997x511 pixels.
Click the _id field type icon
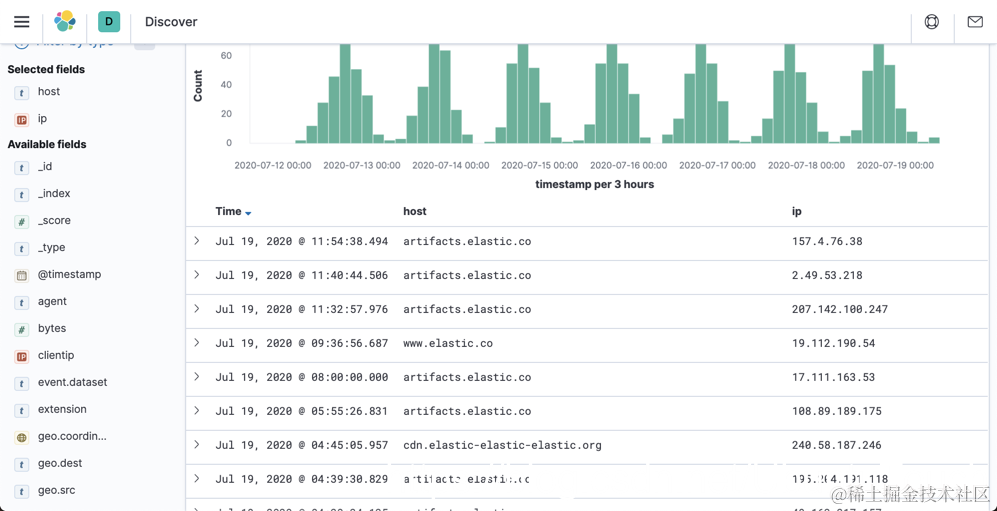coord(22,167)
